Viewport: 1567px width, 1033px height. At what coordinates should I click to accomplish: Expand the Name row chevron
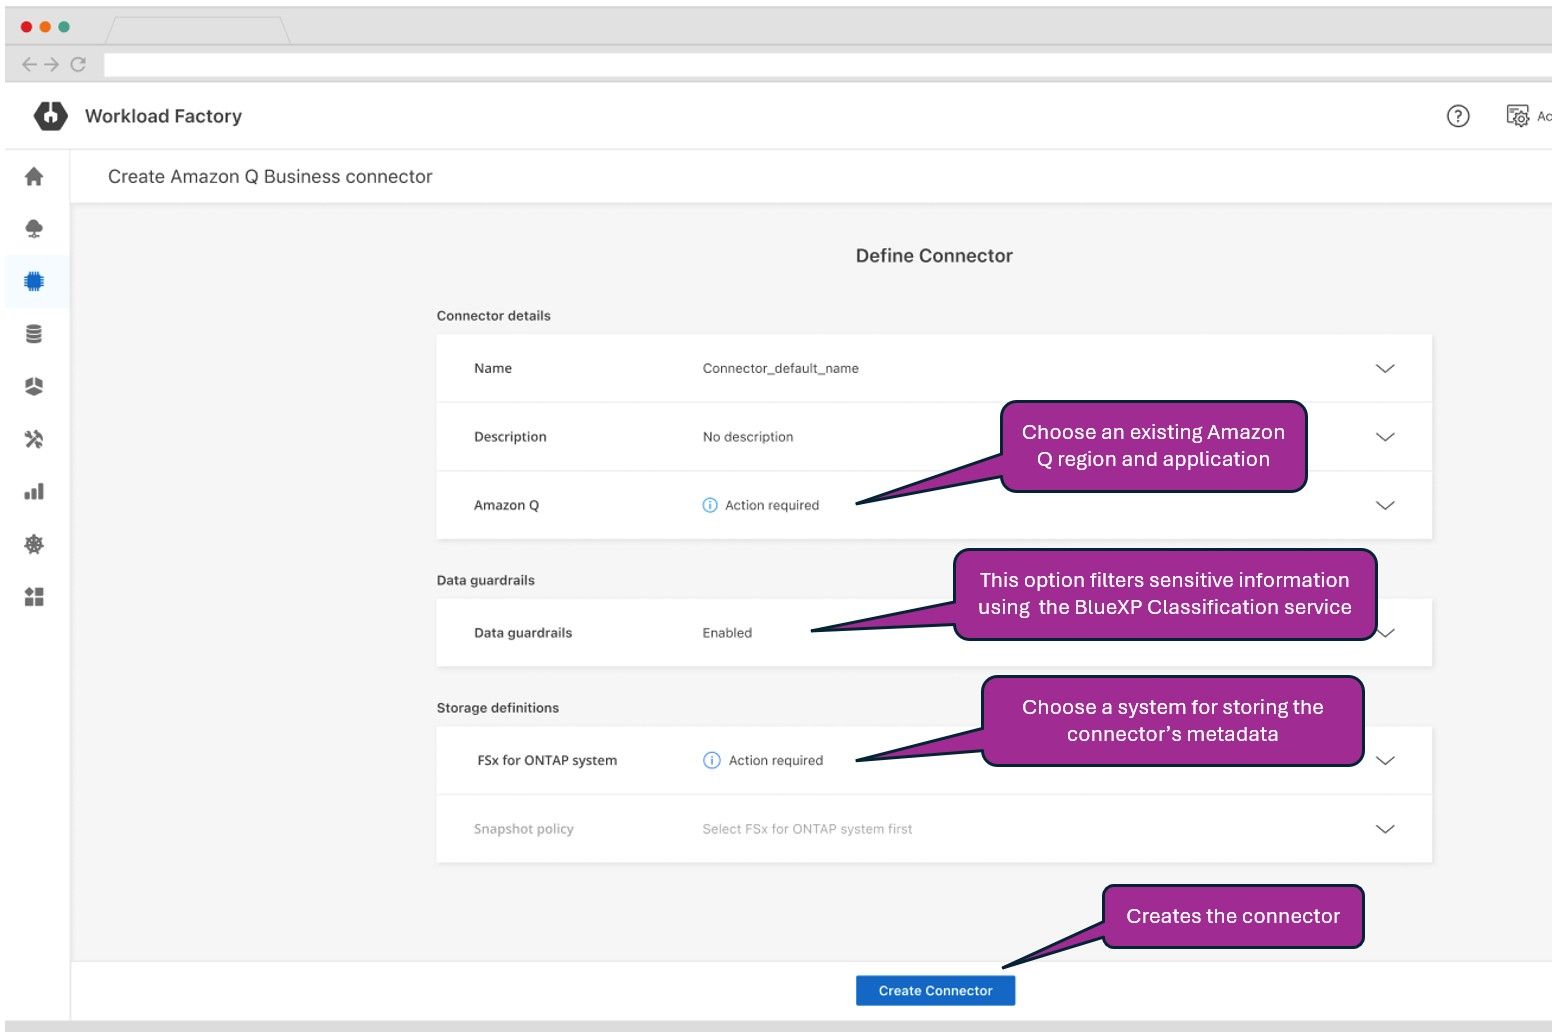point(1384,369)
